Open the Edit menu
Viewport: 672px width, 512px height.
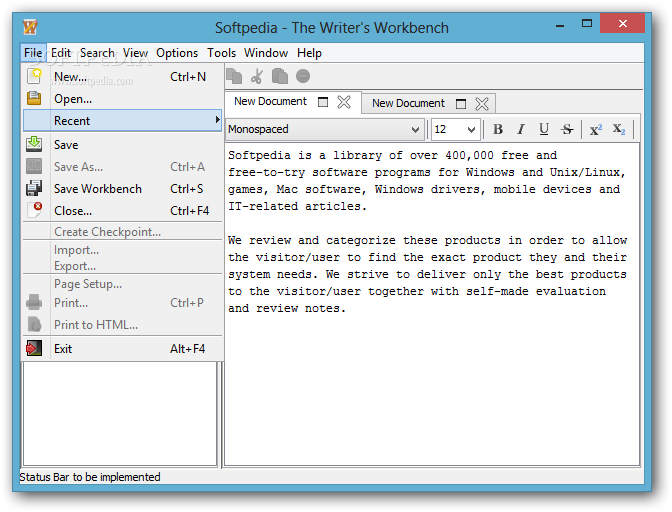tap(61, 53)
